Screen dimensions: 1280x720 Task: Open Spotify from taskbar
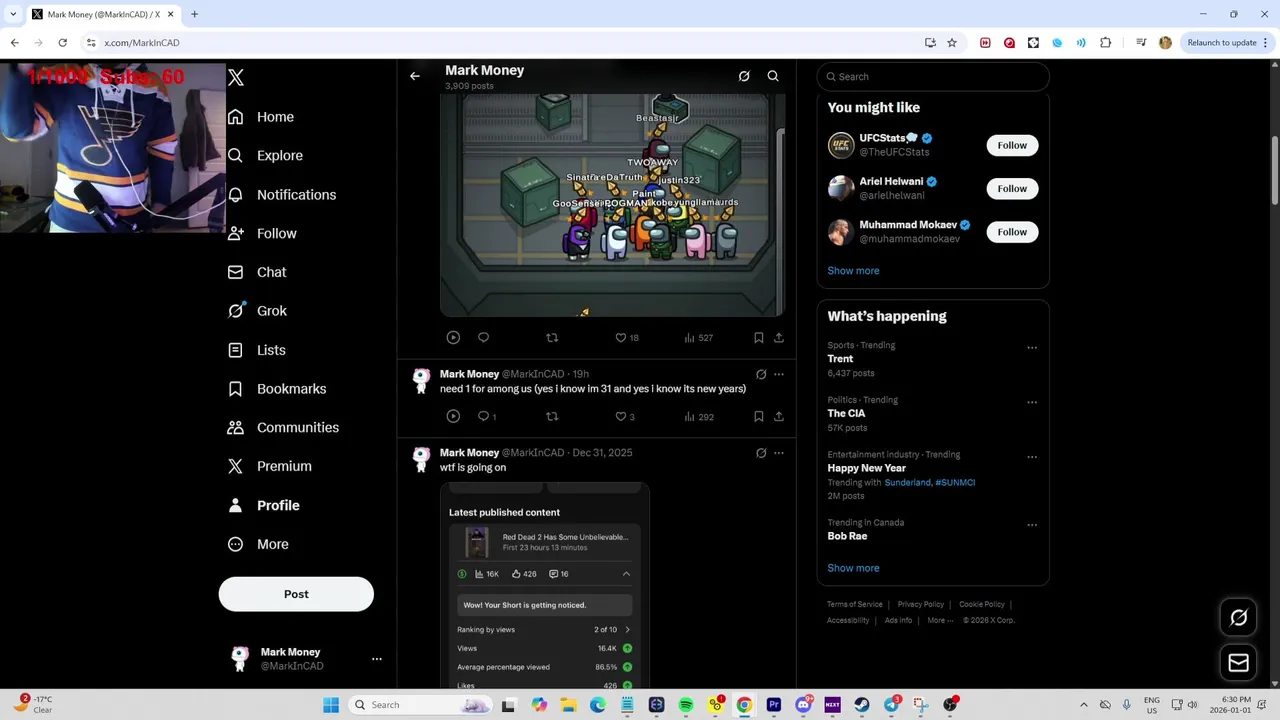click(686, 705)
